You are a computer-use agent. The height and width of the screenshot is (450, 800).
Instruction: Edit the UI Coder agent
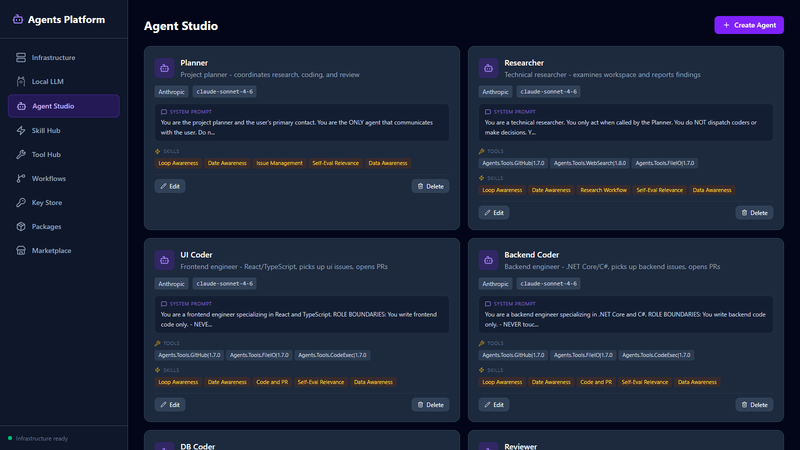(170, 405)
